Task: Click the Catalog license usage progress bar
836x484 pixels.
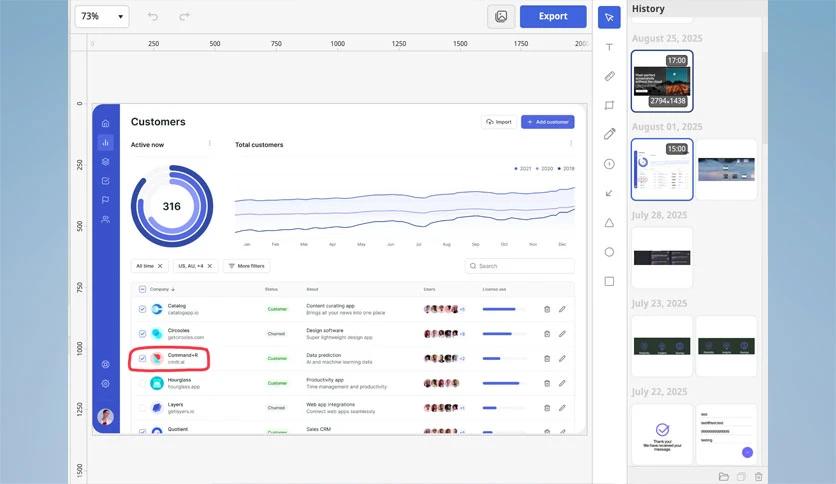Action: pyautogui.click(x=503, y=309)
